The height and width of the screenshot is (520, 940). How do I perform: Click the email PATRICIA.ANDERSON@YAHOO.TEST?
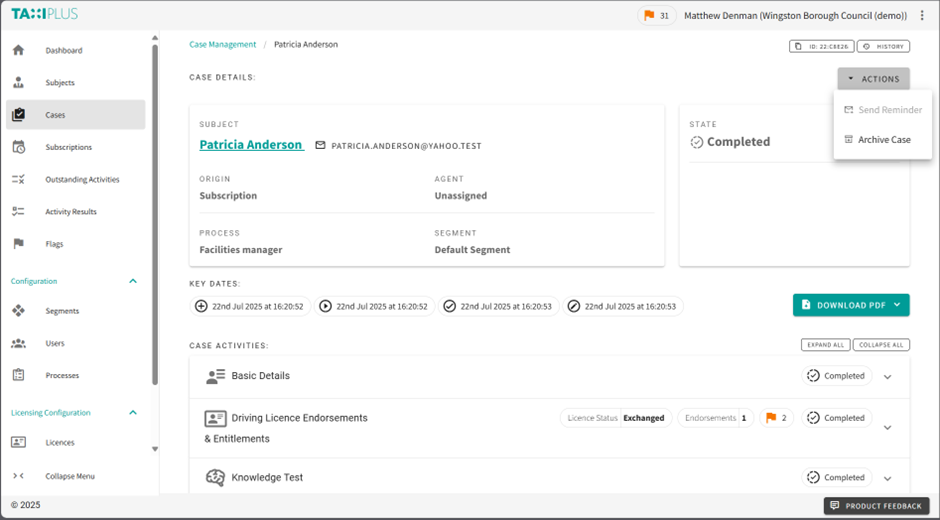coord(406,146)
